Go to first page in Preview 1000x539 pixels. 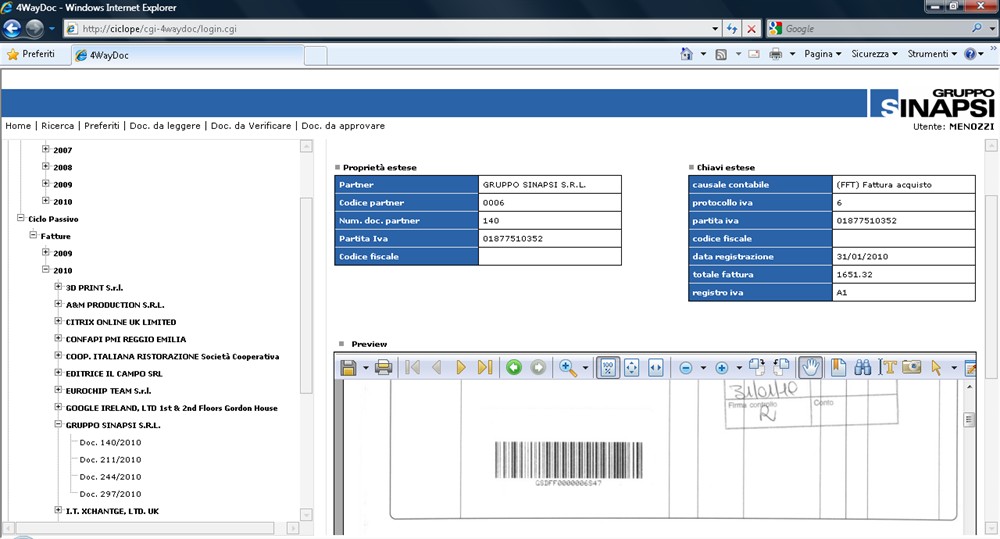coord(412,367)
